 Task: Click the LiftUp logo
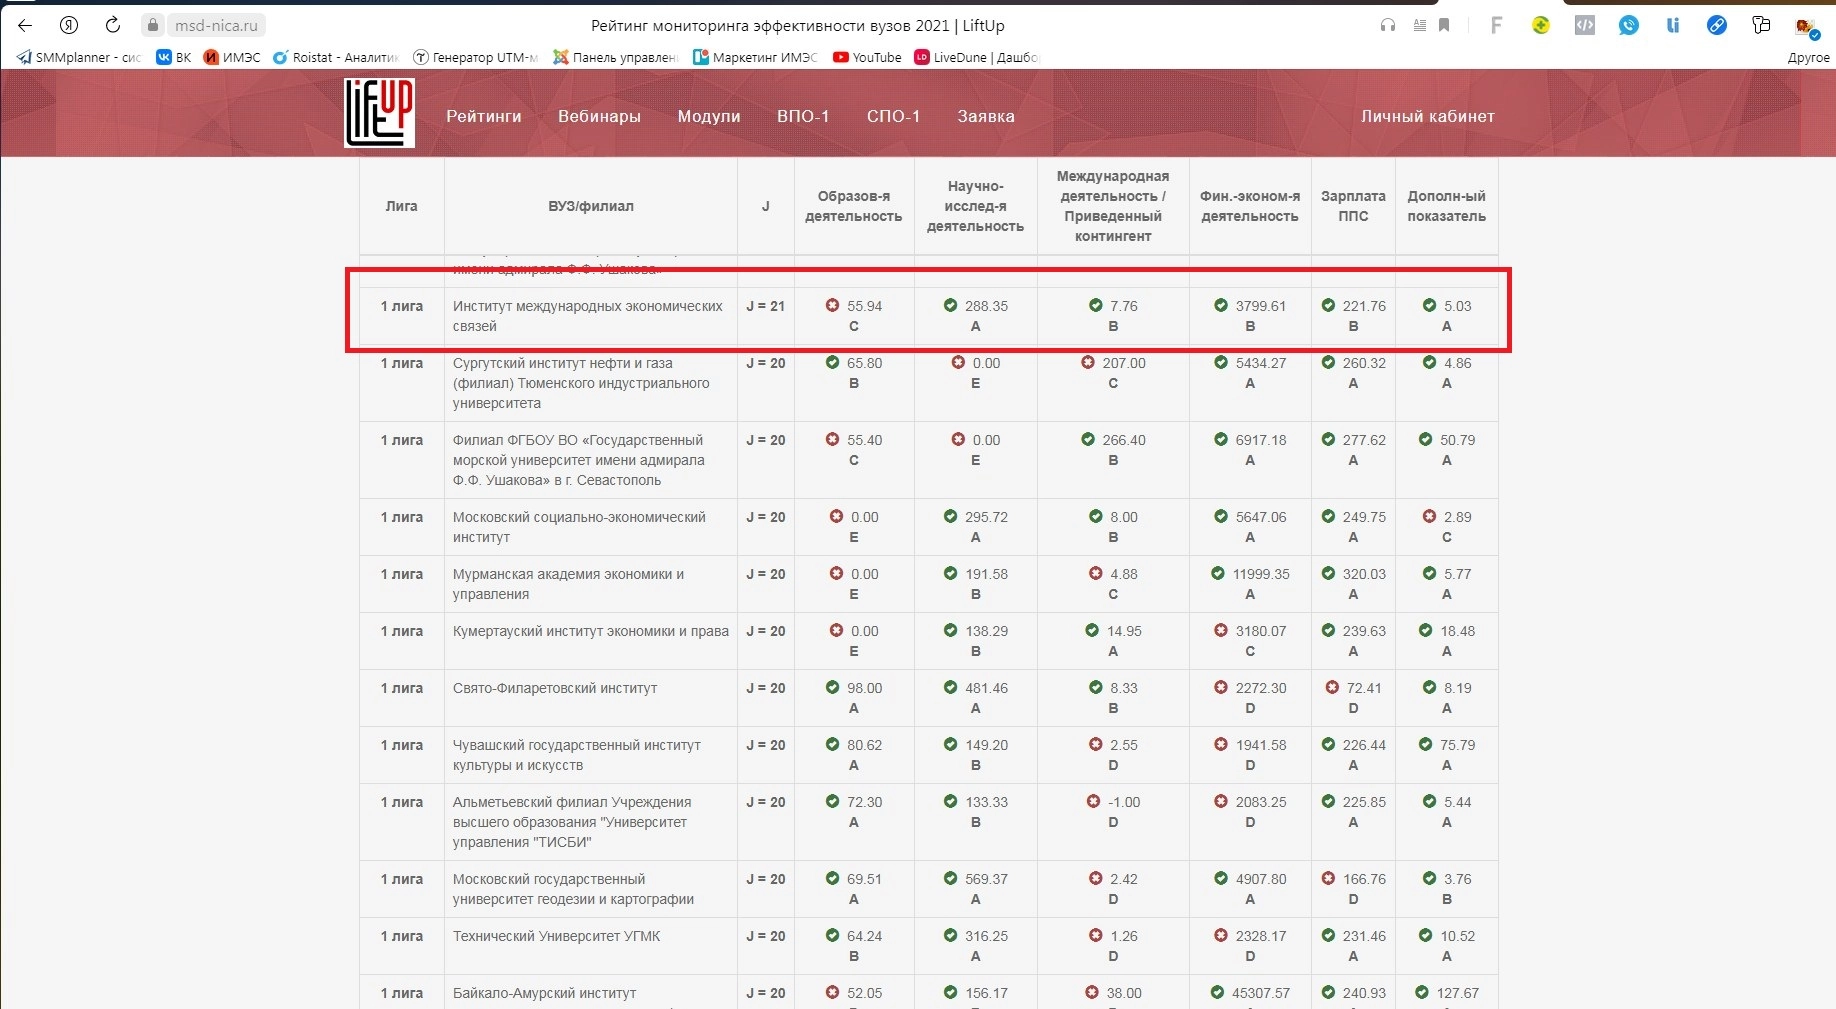click(379, 113)
